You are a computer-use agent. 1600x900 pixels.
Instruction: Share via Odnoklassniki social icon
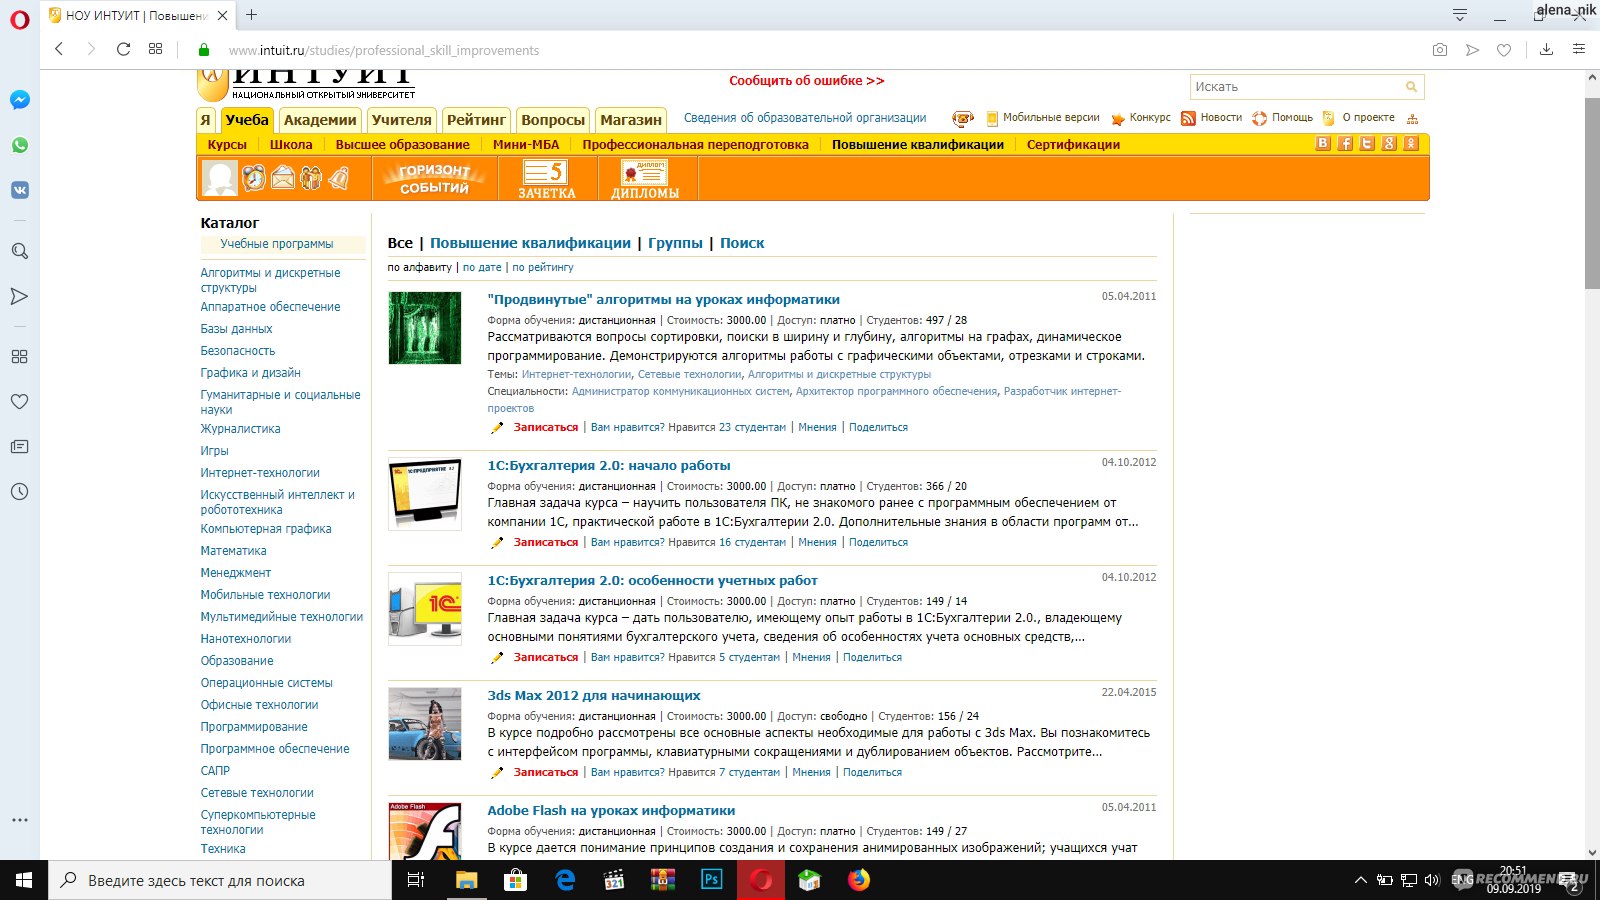click(1411, 144)
